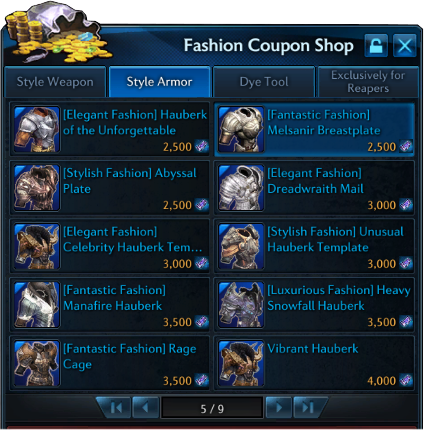Select the Abyssal Plate item icon
Screen dimensions: 424x430
point(37,188)
